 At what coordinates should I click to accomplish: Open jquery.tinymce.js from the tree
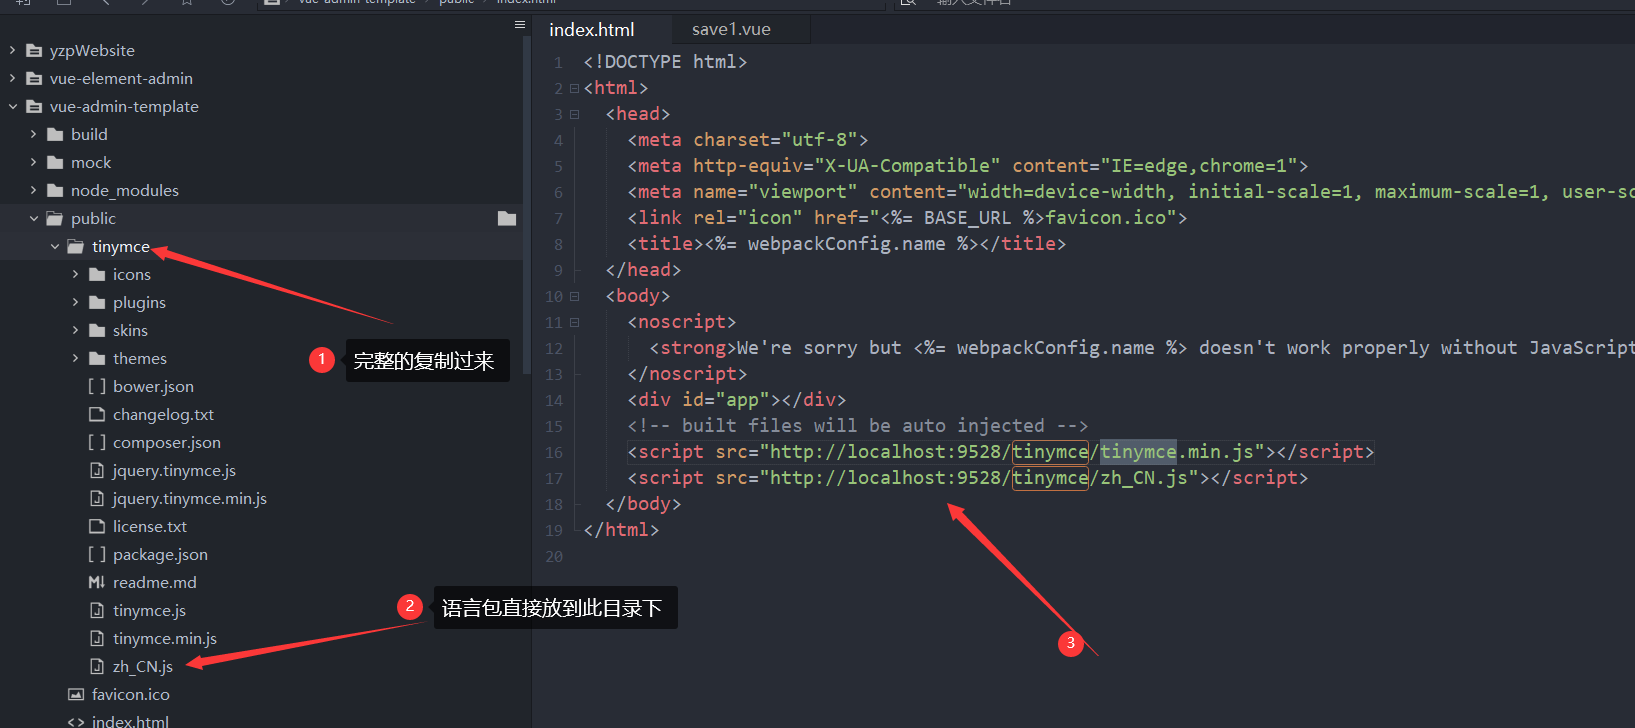174,470
